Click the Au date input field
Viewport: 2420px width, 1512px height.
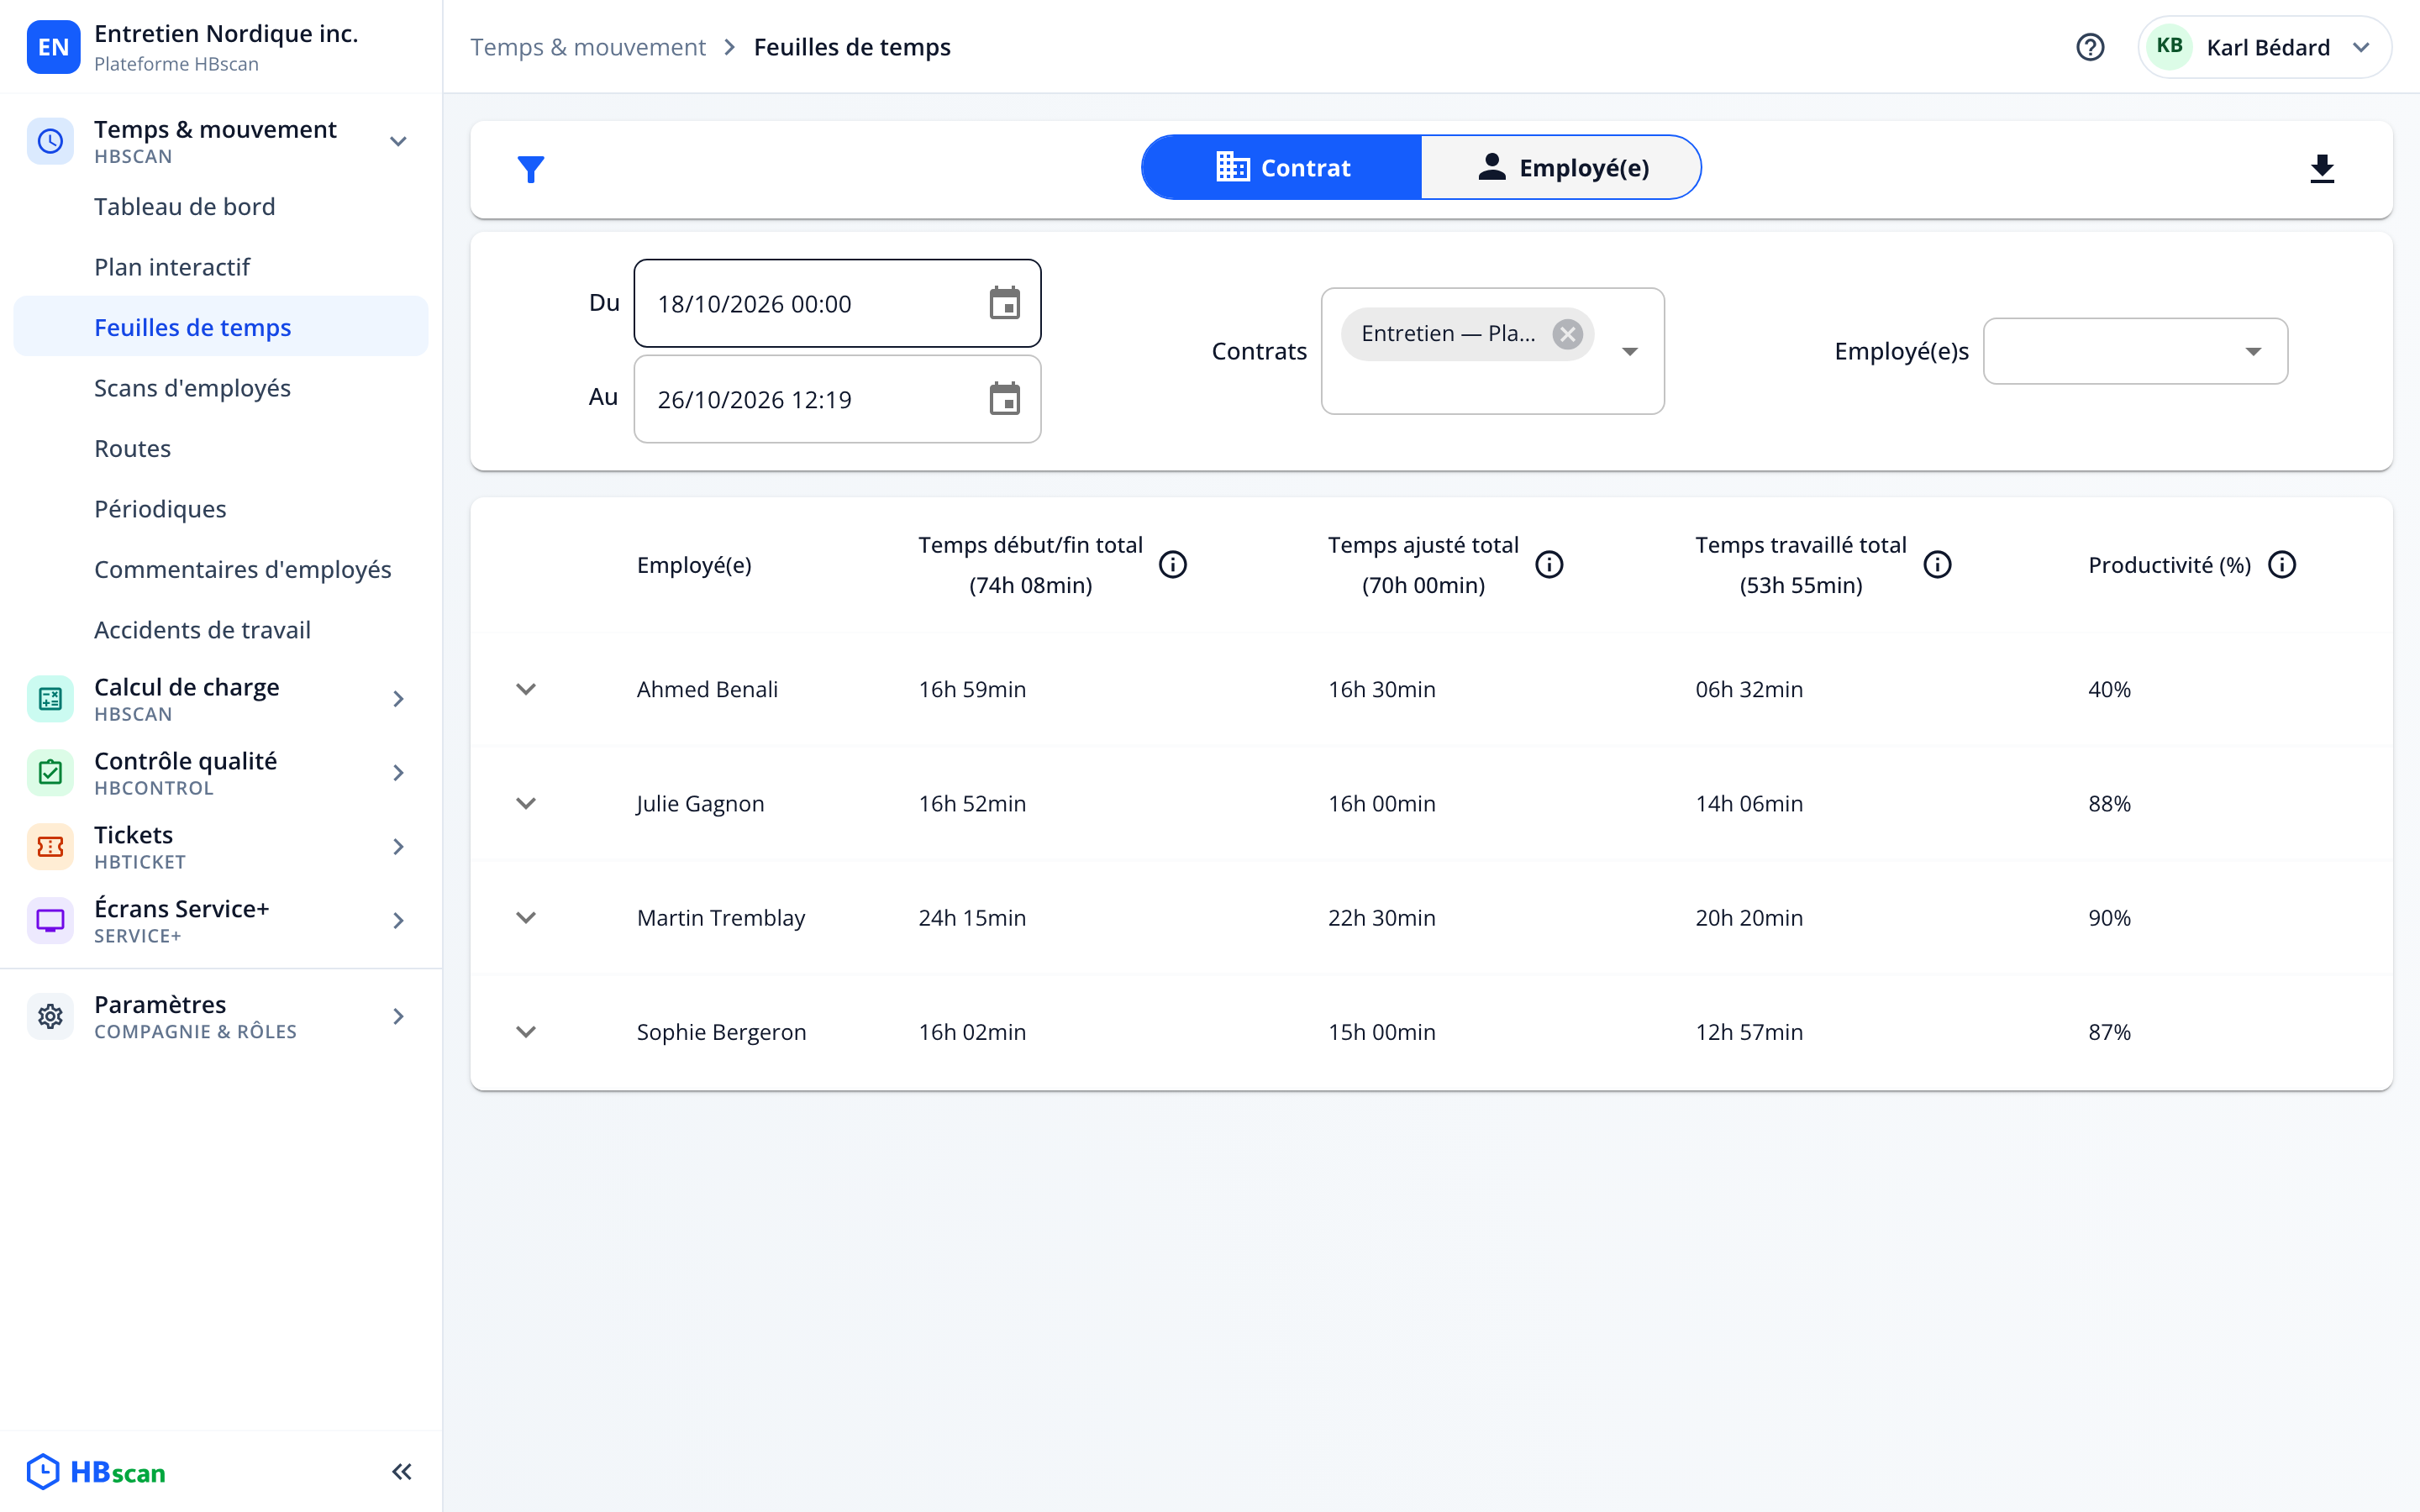[837, 399]
